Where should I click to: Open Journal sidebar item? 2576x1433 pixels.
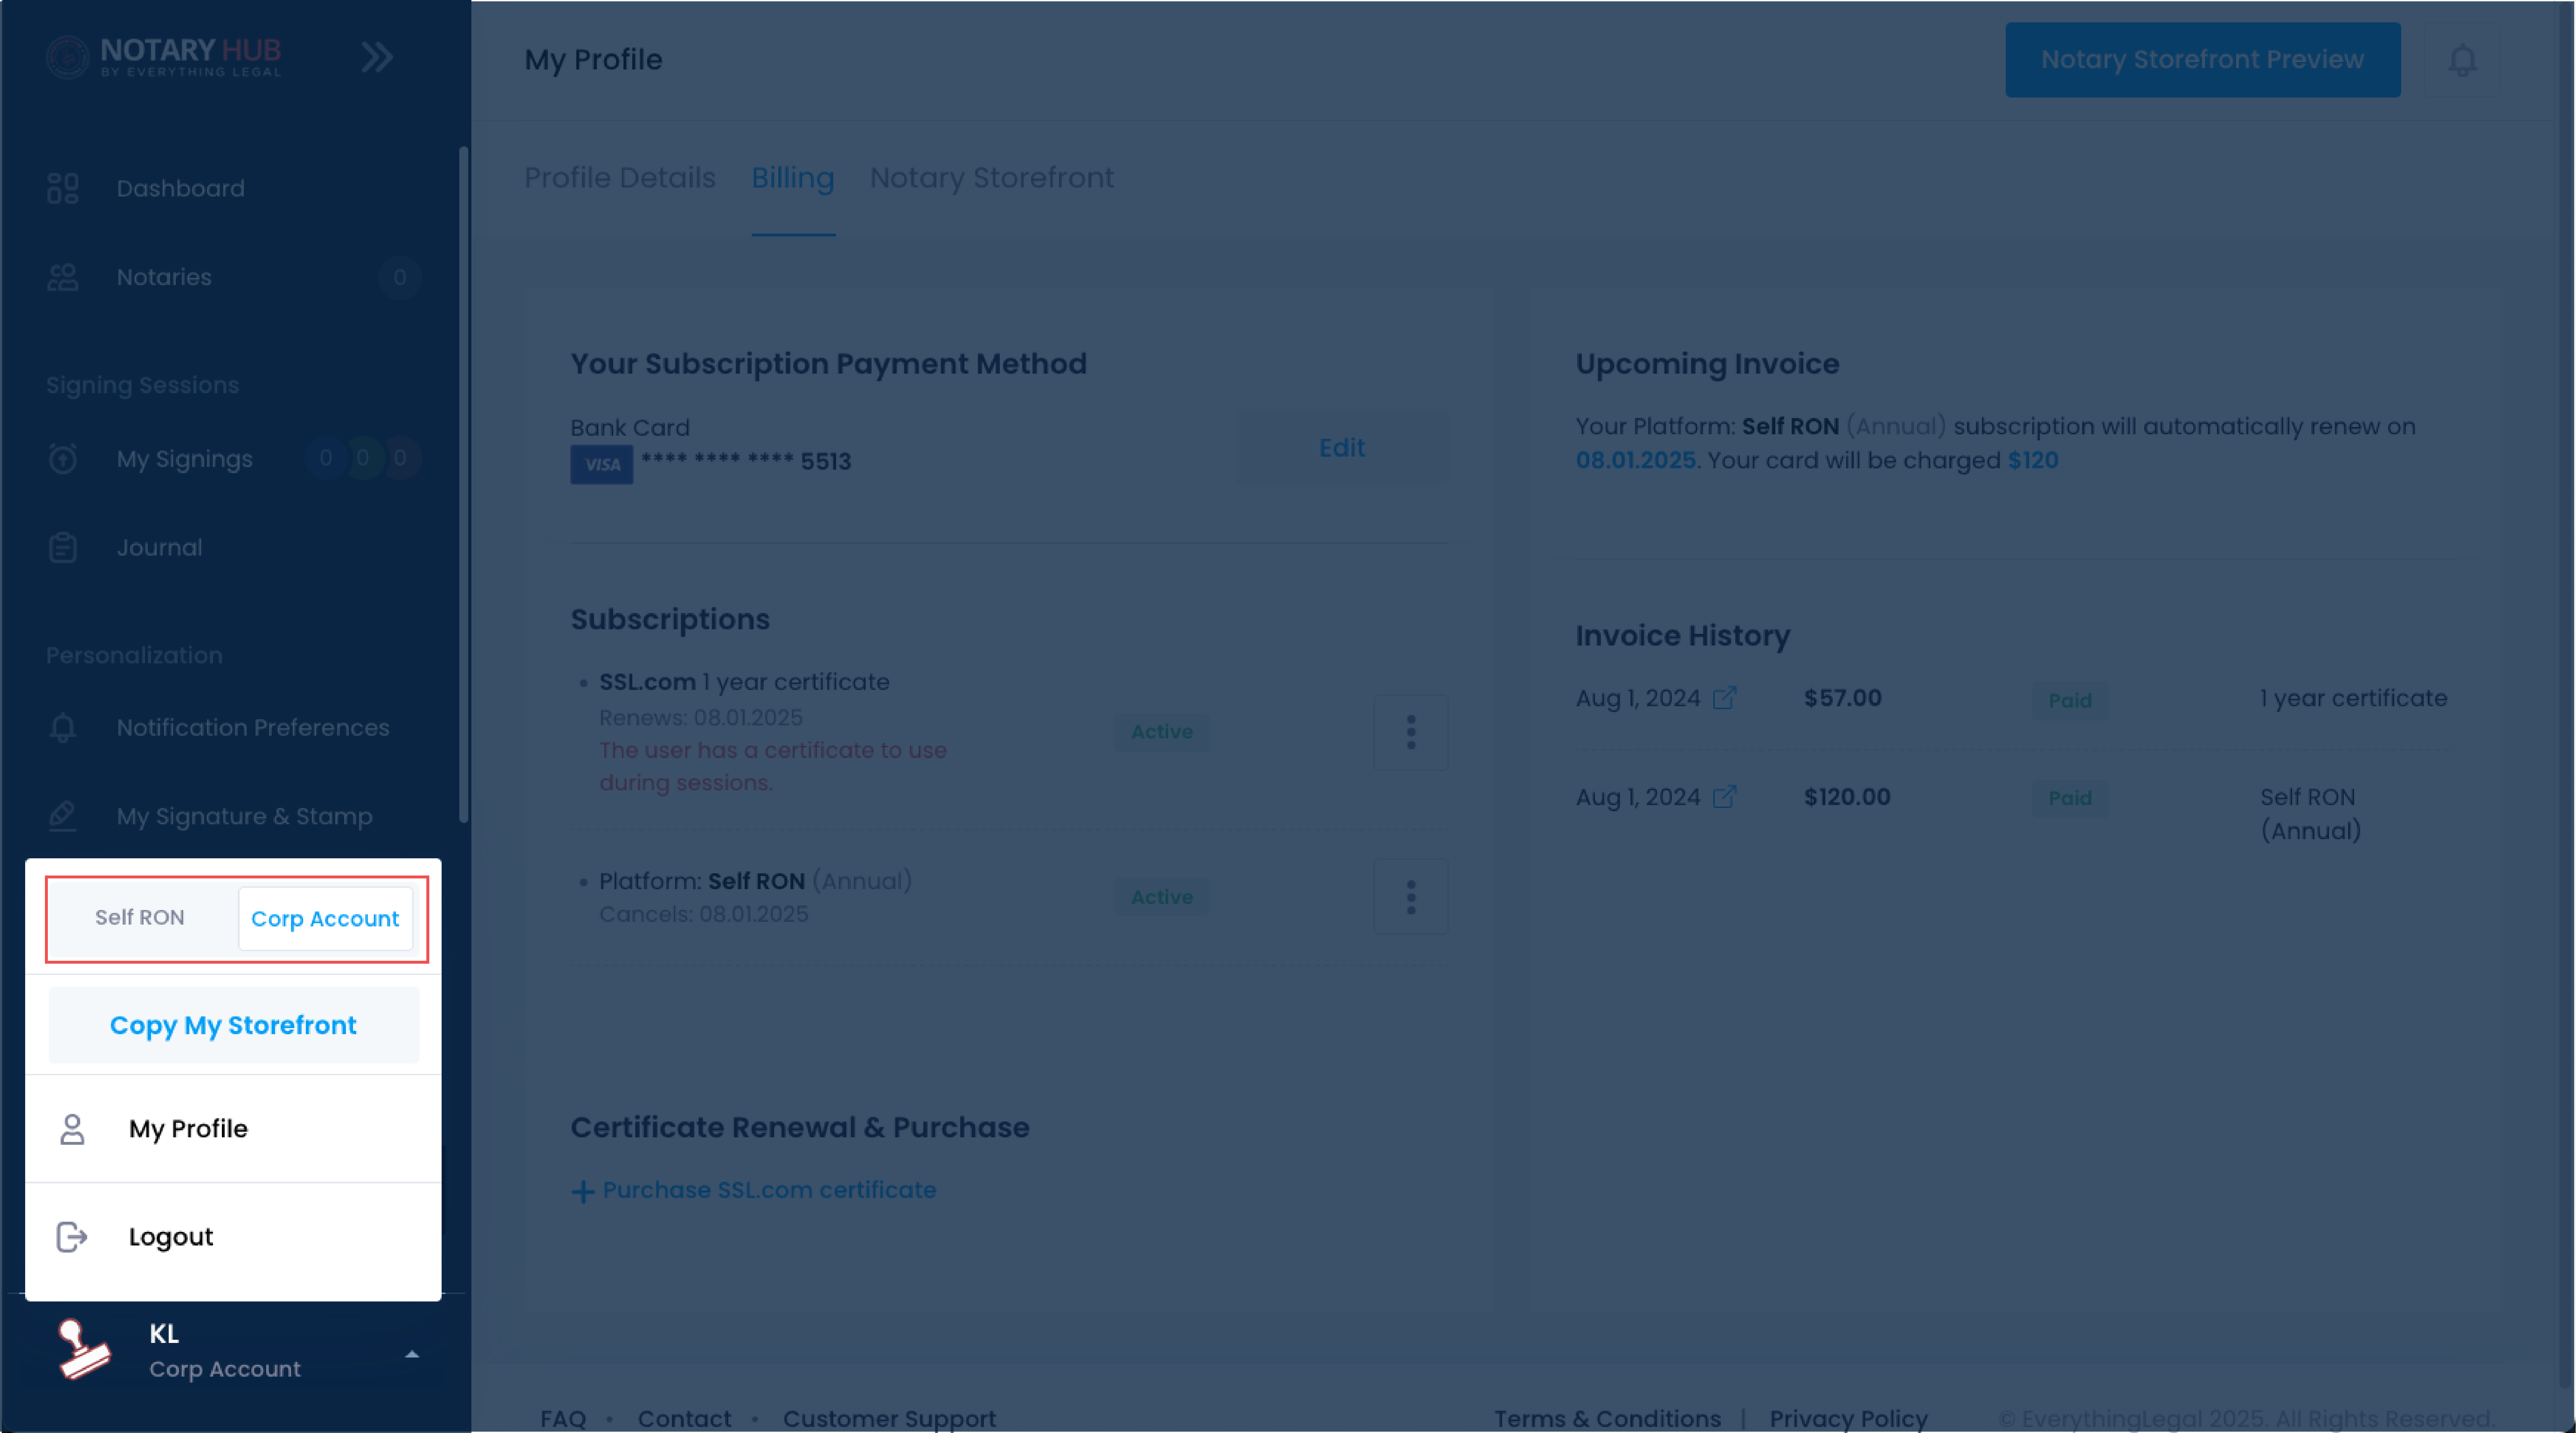point(160,548)
